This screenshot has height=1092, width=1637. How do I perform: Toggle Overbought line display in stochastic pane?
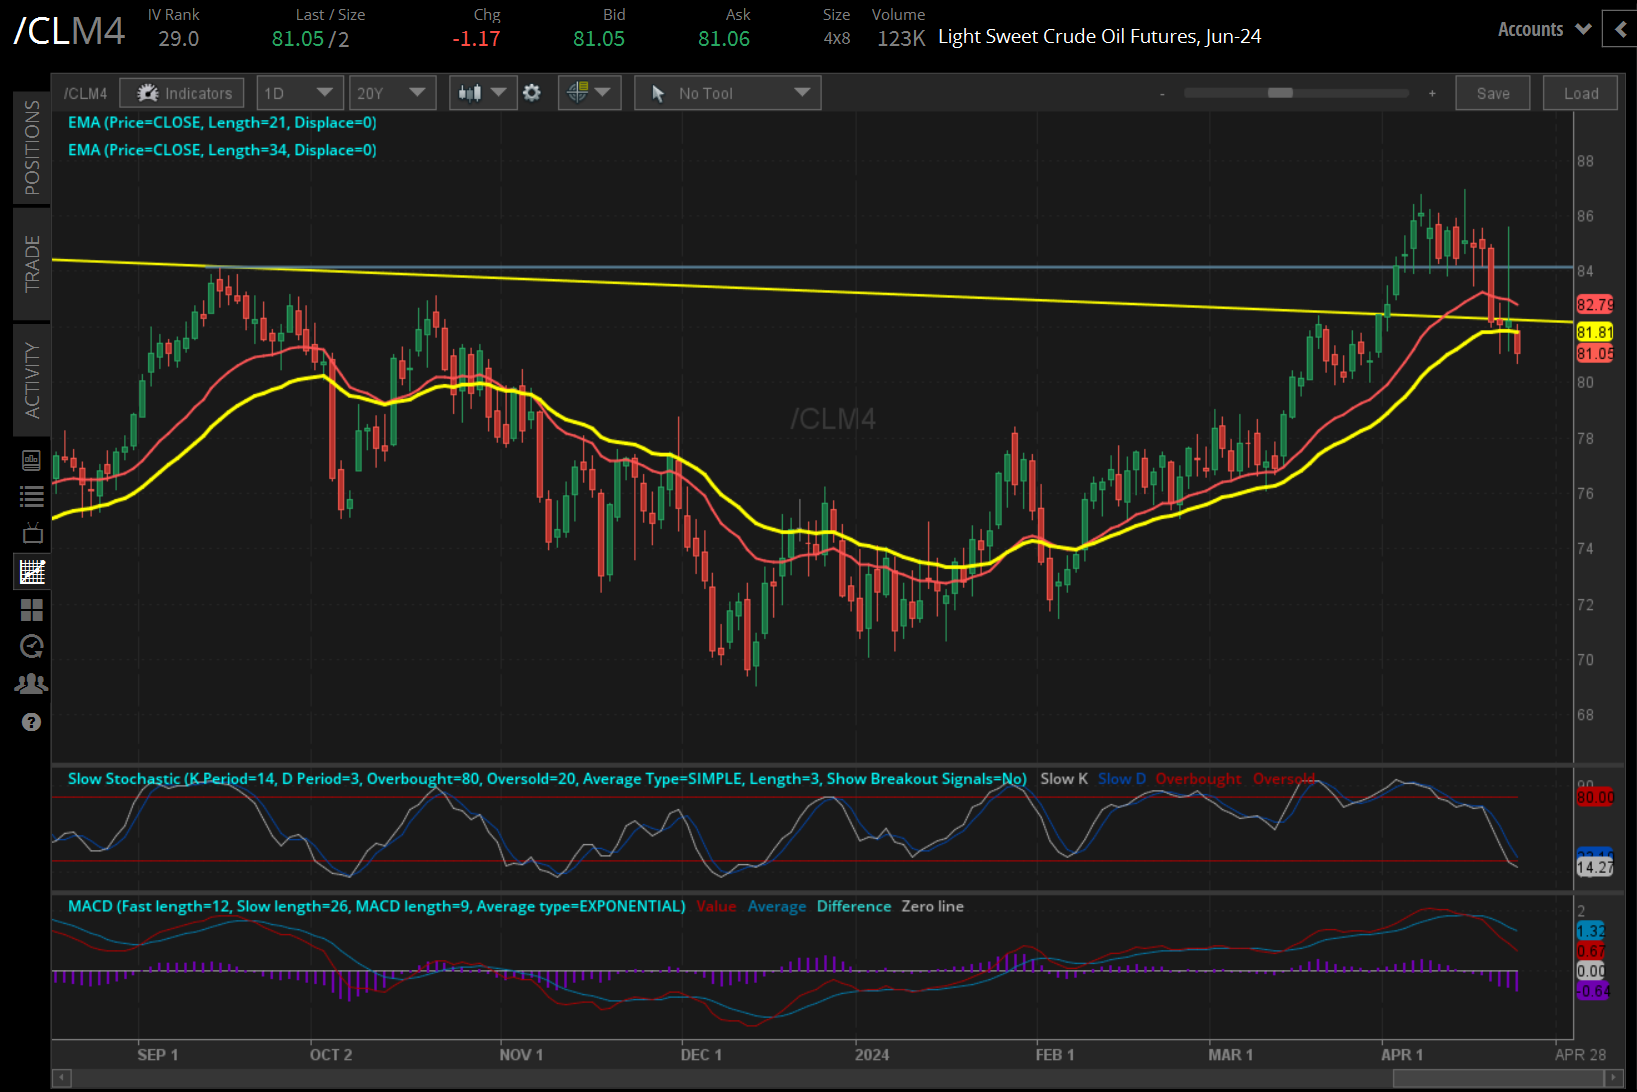(x=1198, y=778)
